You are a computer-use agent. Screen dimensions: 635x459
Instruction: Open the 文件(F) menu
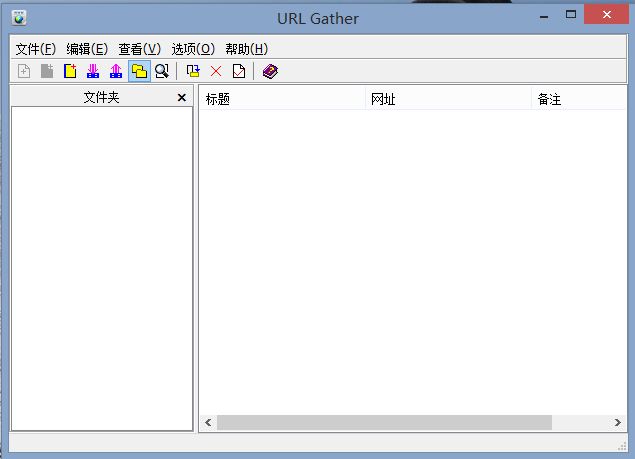pyautogui.click(x=36, y=49)
